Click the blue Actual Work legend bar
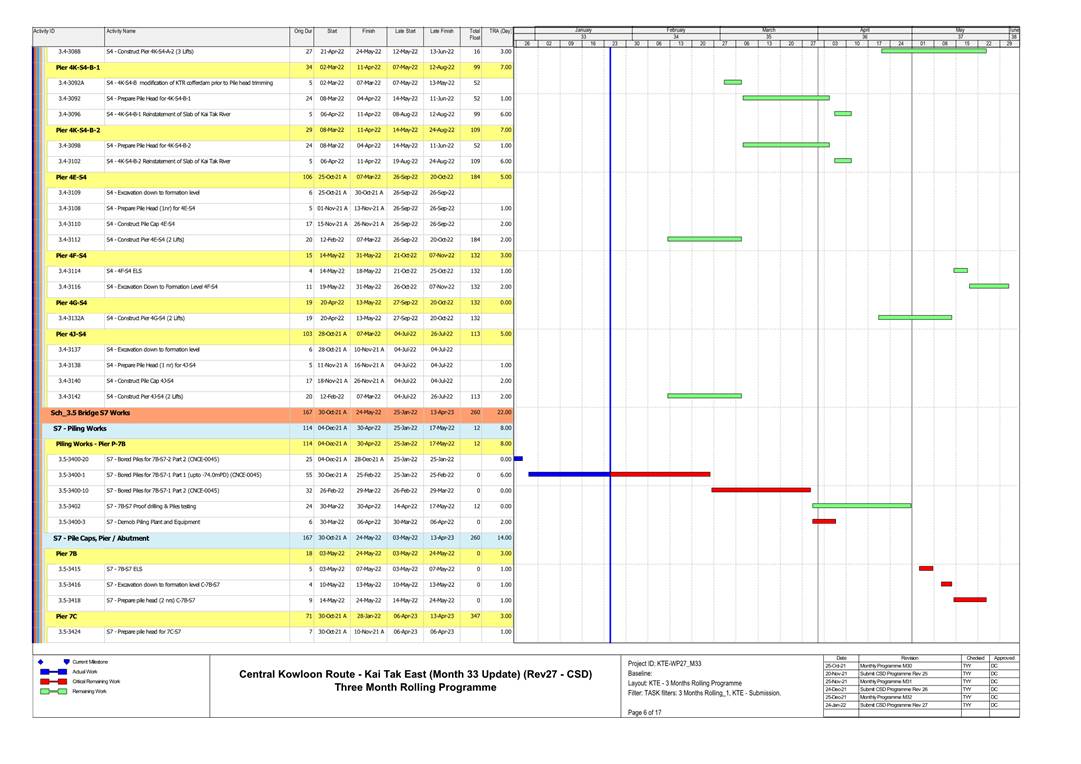The height and width of the screenshot is (764, 1081). (x=50, y=671)
